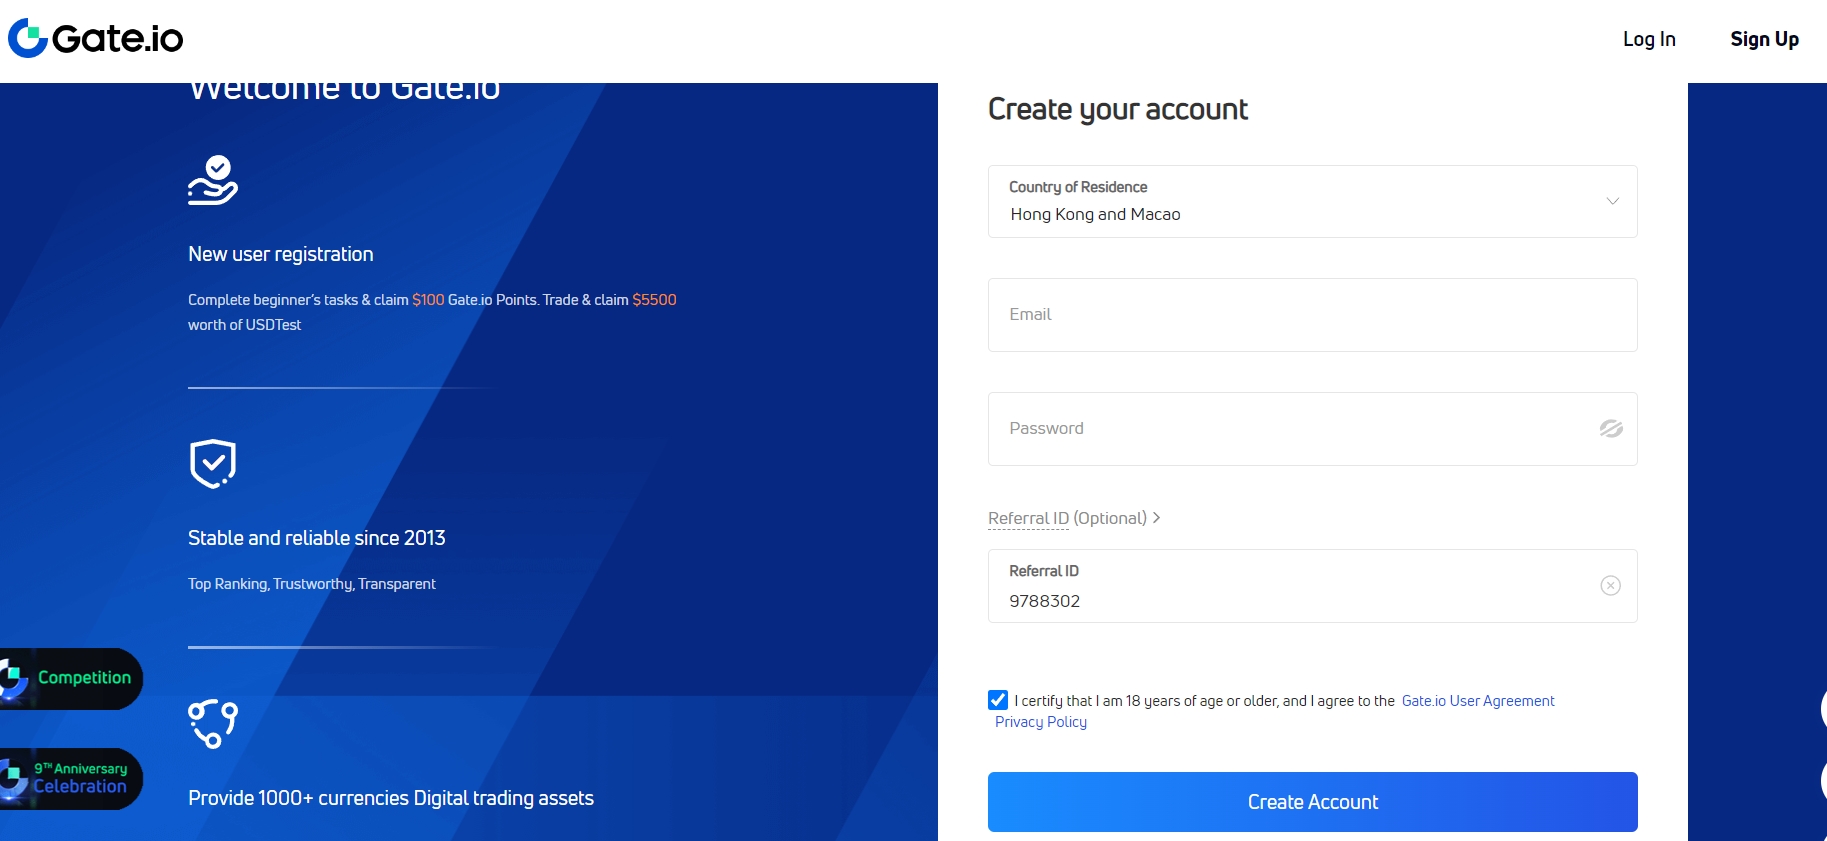
Task: Go to Log In page
Action: pyautogui.click(x=1649, y=39)
